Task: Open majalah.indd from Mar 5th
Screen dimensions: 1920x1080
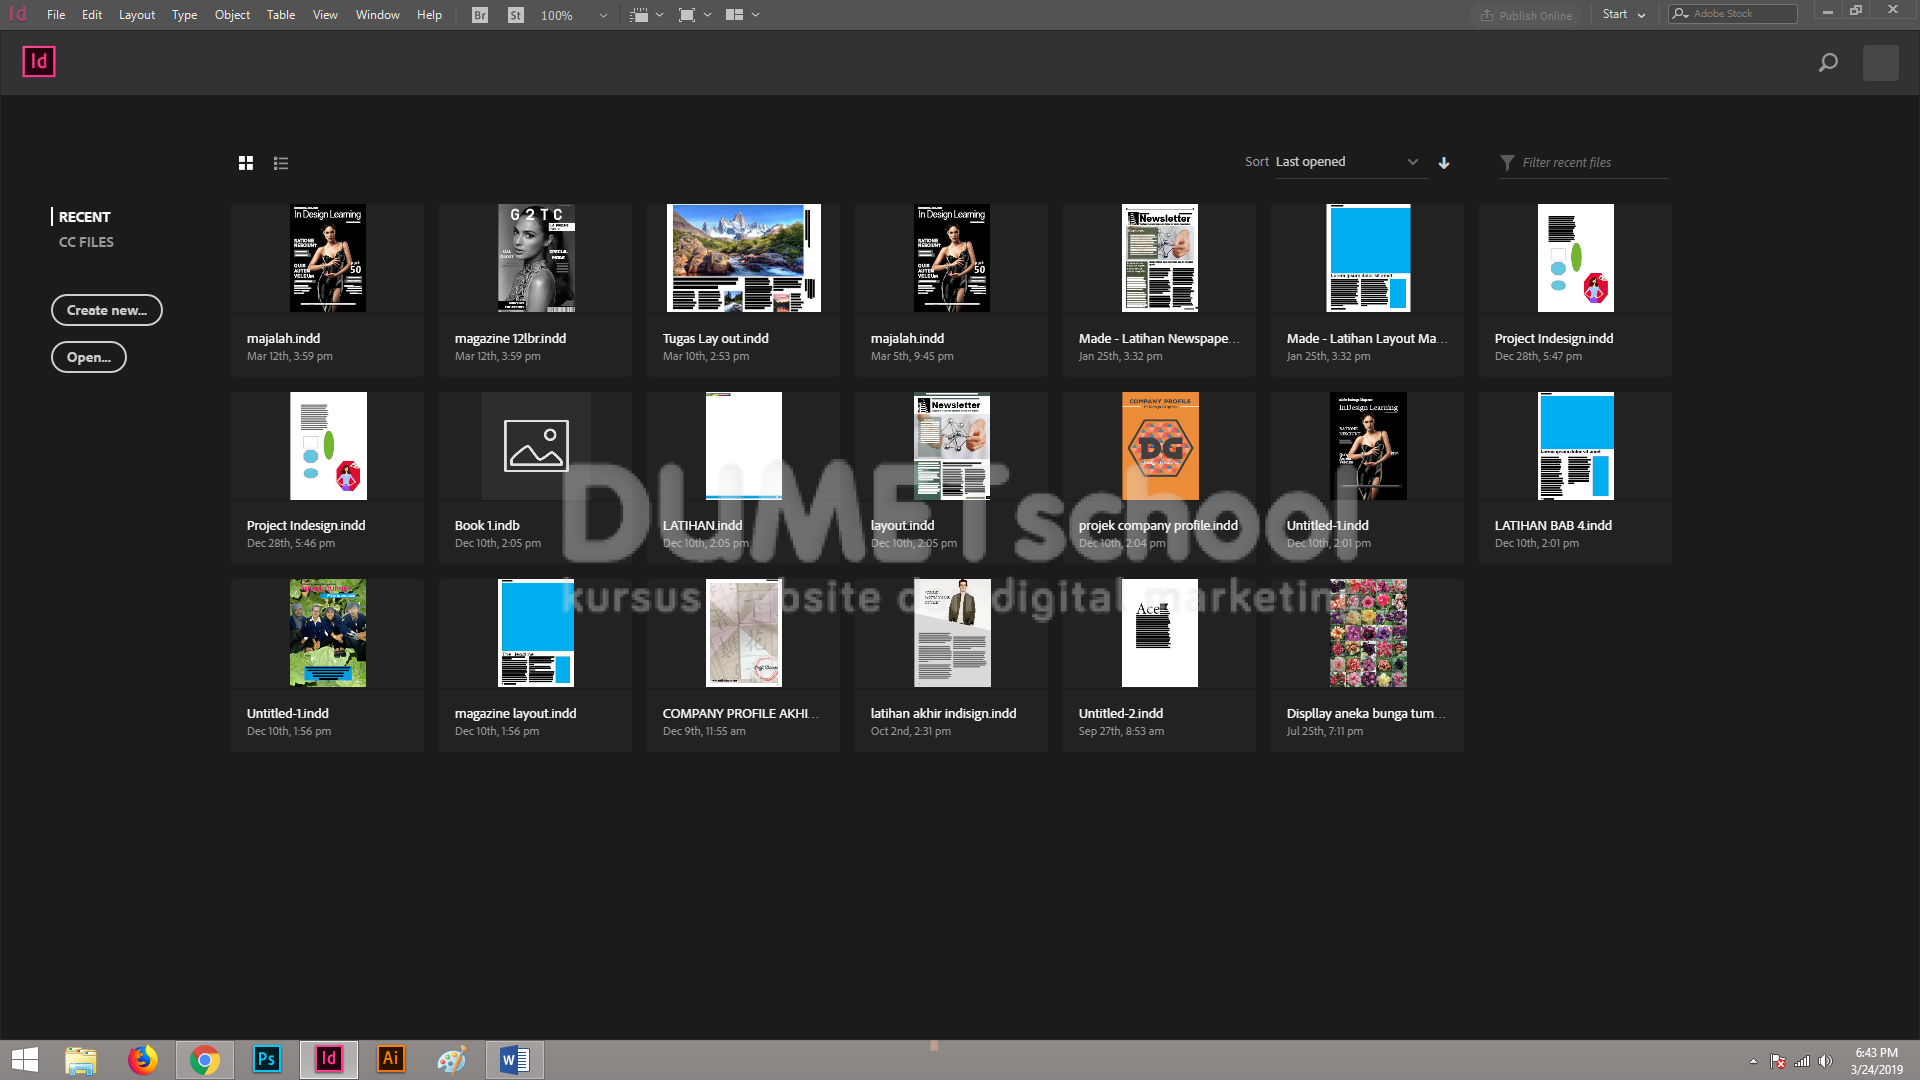Action: 952,258
